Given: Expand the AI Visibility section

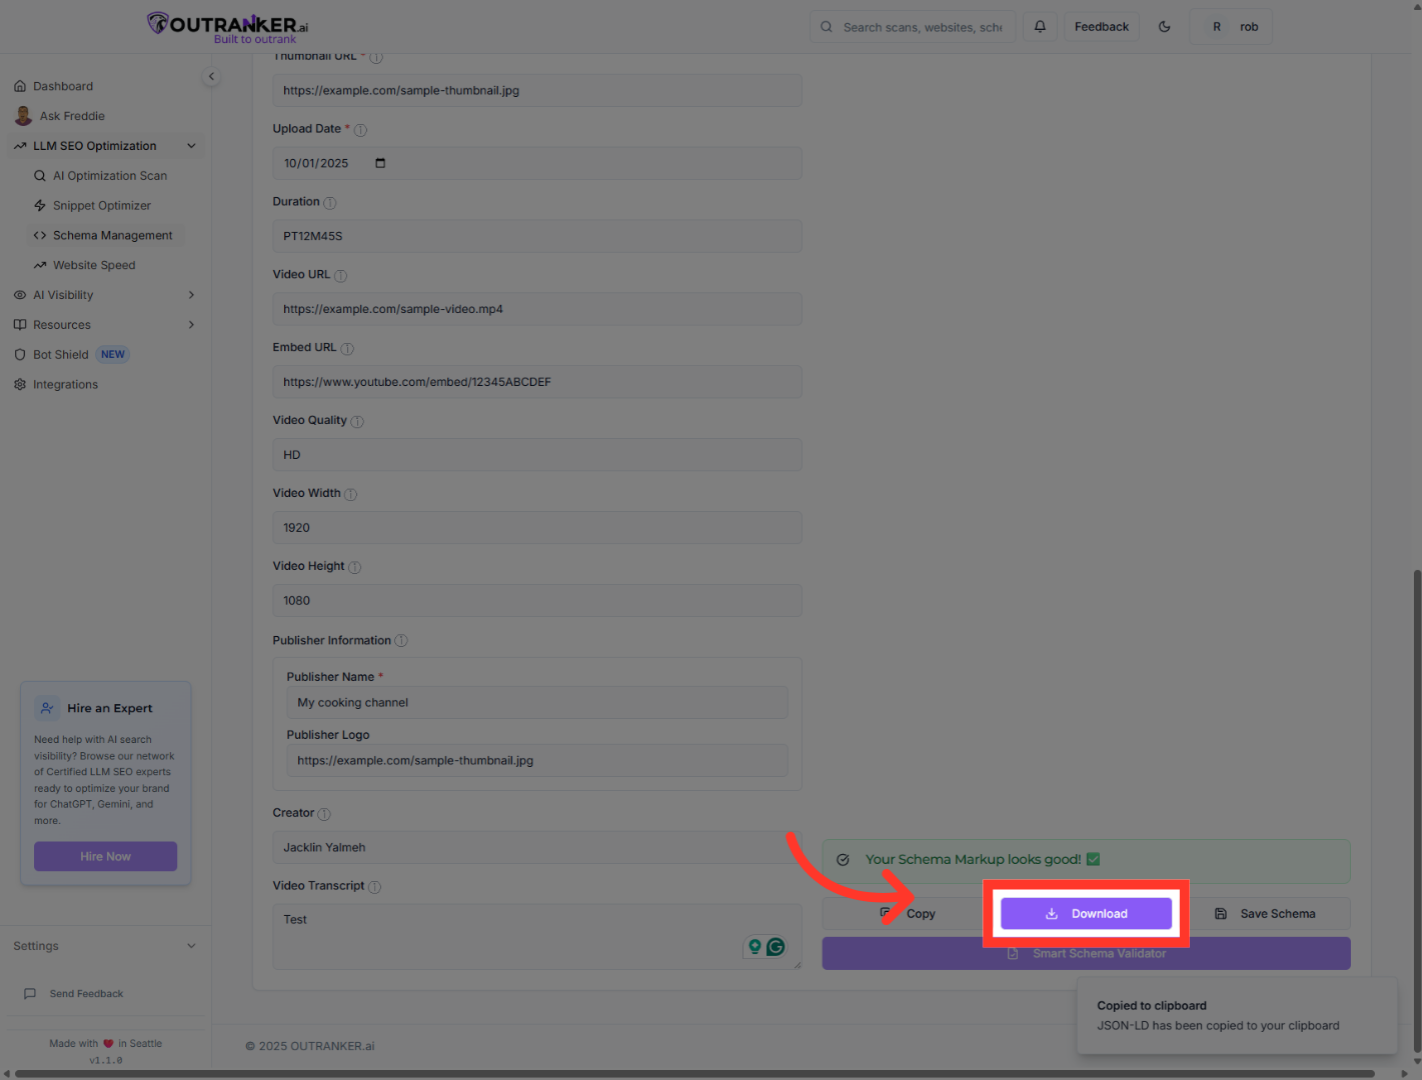Looking at the screenshot, I should (190, 294).
